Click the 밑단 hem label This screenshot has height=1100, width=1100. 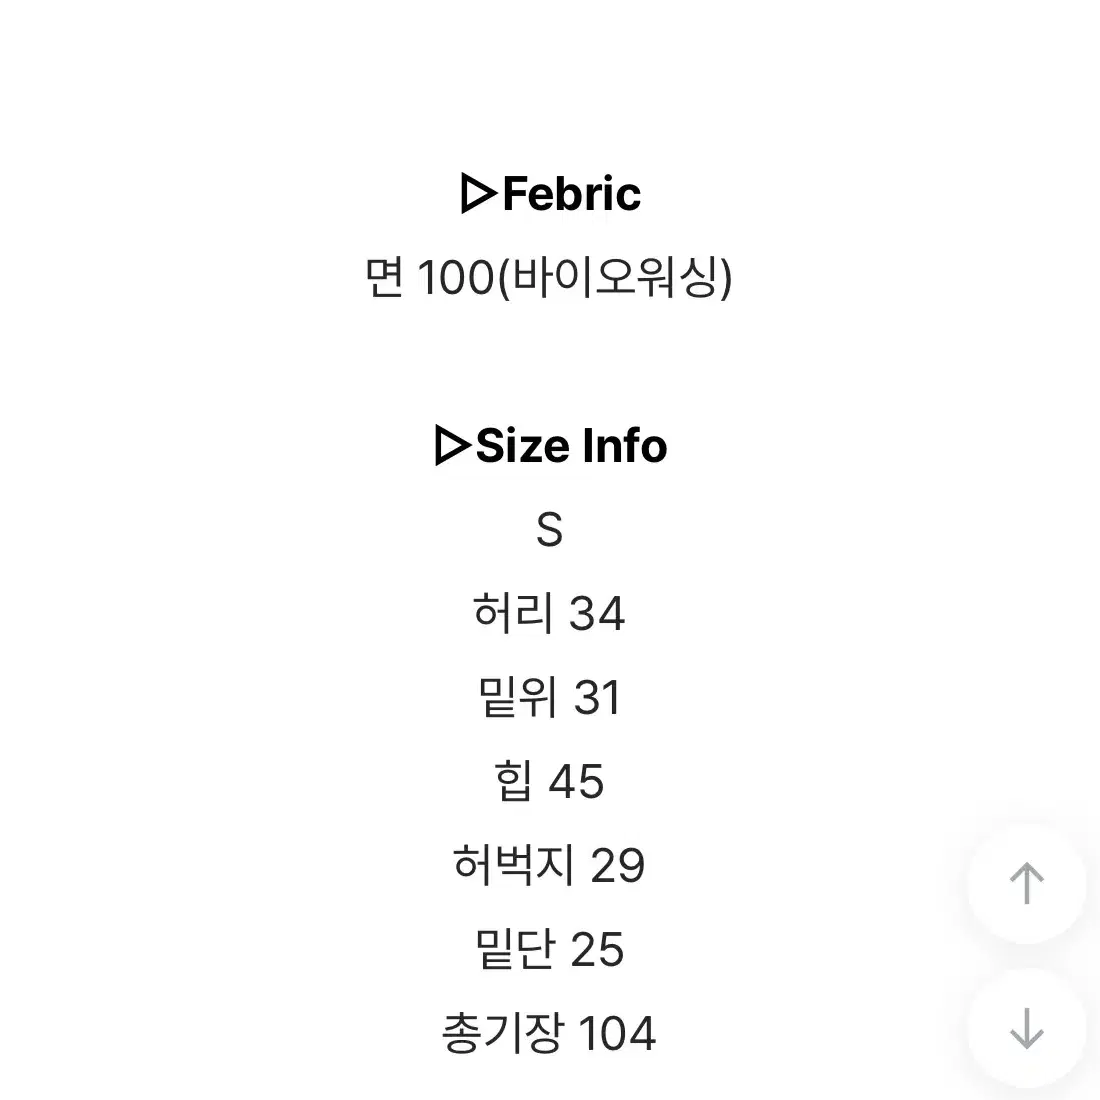coord(515,948)
